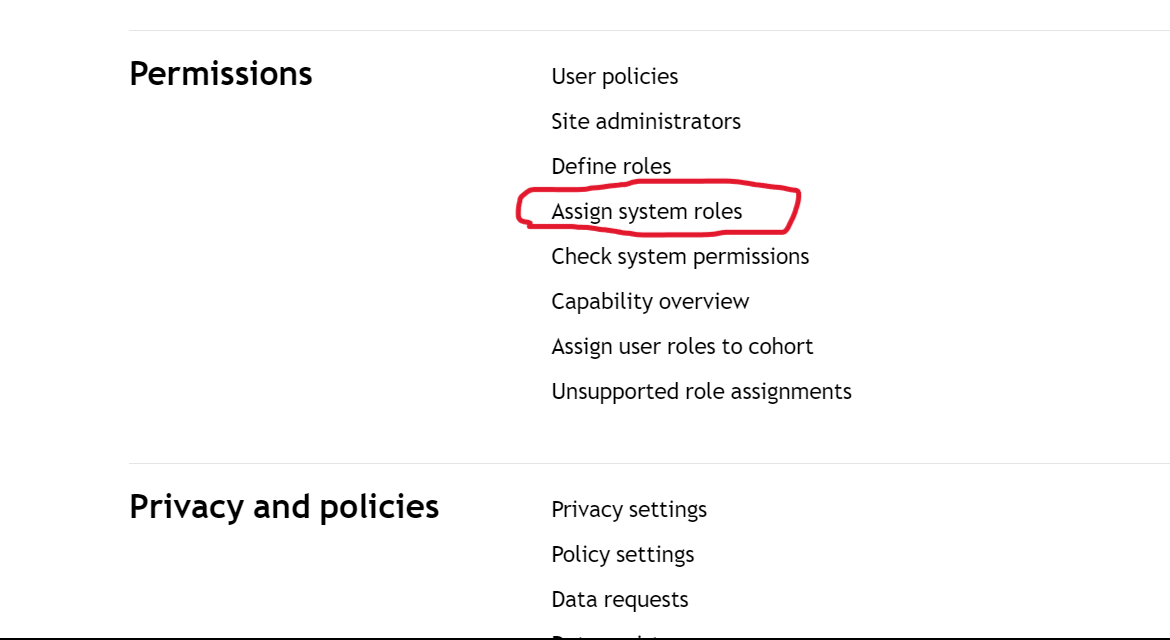Click the Privacy and policies heading
1170x640 pixels.
pos(284,507)
